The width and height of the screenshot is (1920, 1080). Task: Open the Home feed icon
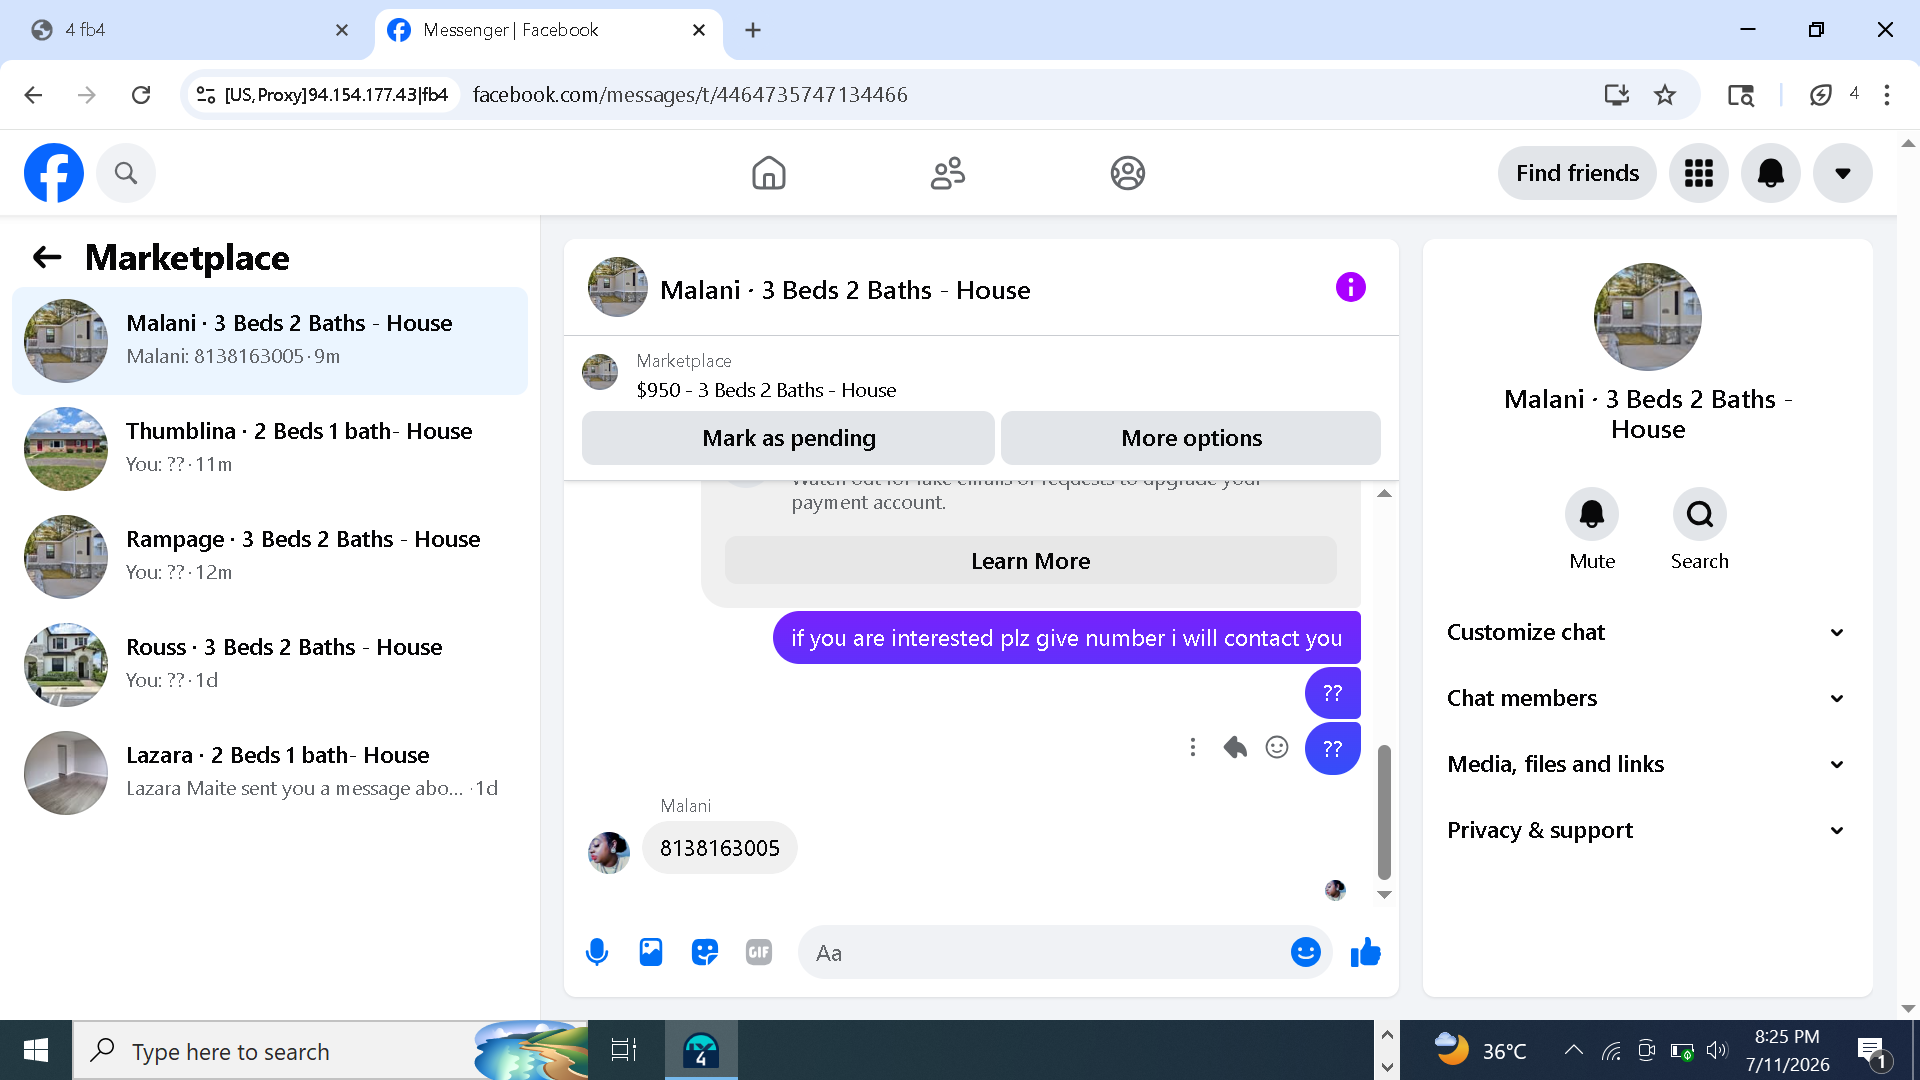pos(768,173)
